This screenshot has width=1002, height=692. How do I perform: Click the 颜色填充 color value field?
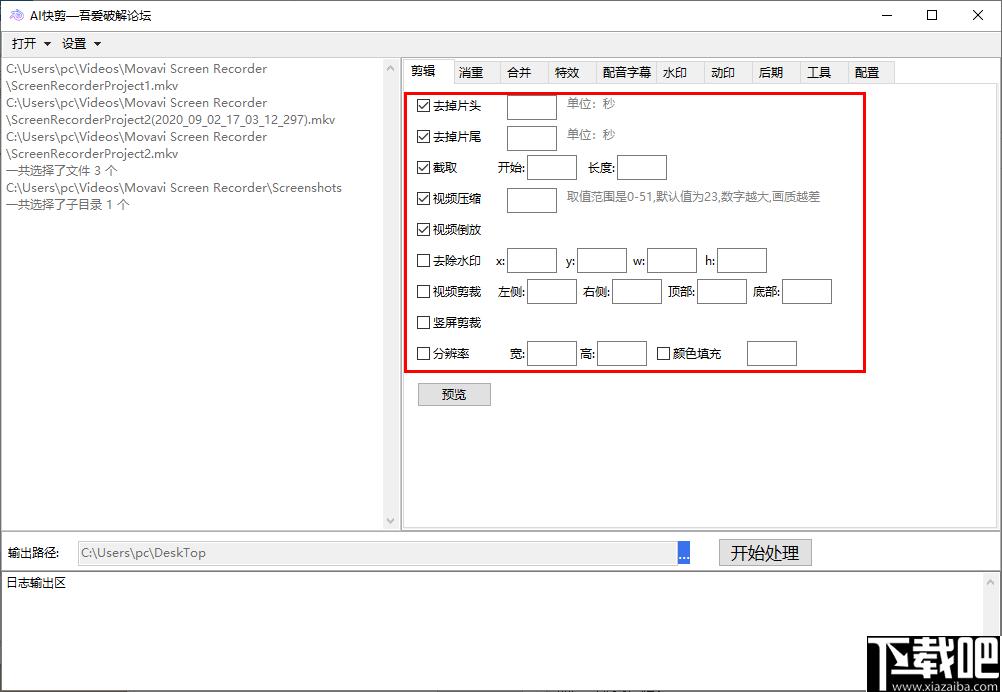click(x=772, y=353)
